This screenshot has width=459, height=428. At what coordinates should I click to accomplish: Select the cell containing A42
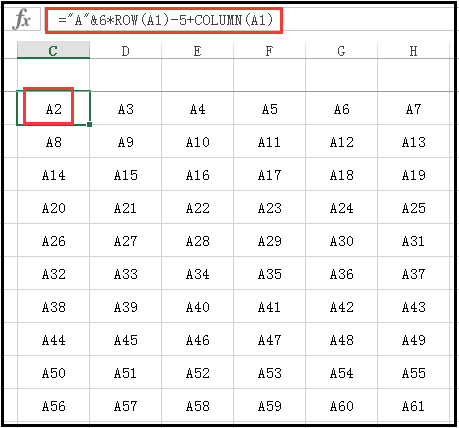coord(341,306)
